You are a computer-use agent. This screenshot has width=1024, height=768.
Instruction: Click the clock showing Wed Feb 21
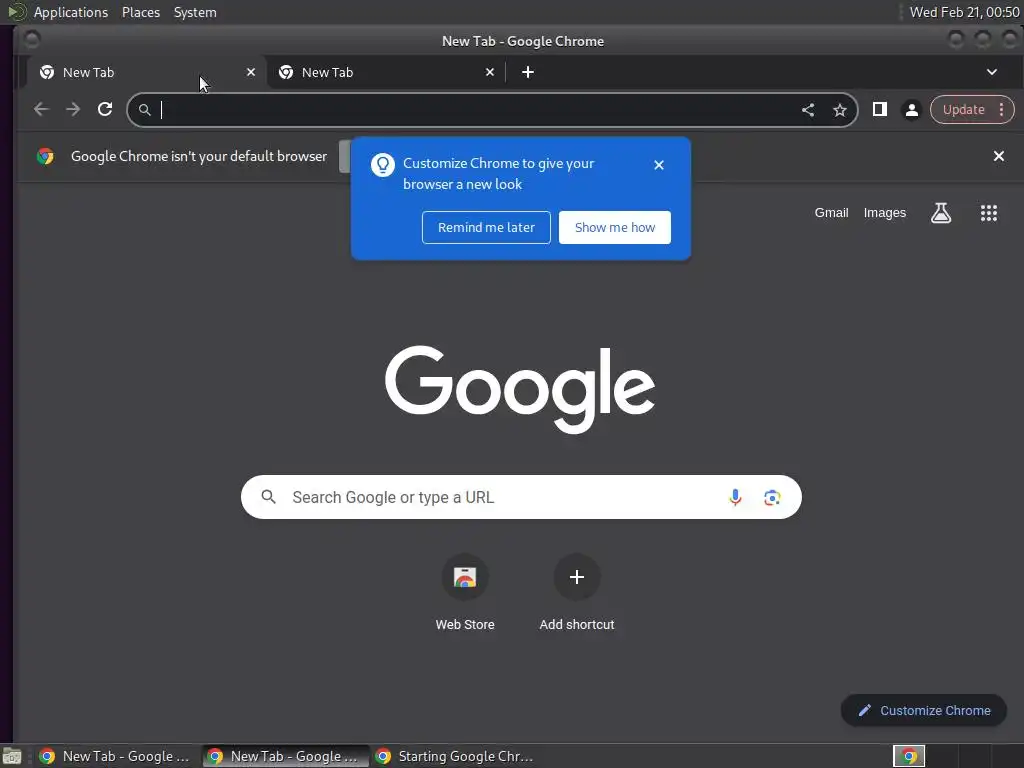point(964,12)
